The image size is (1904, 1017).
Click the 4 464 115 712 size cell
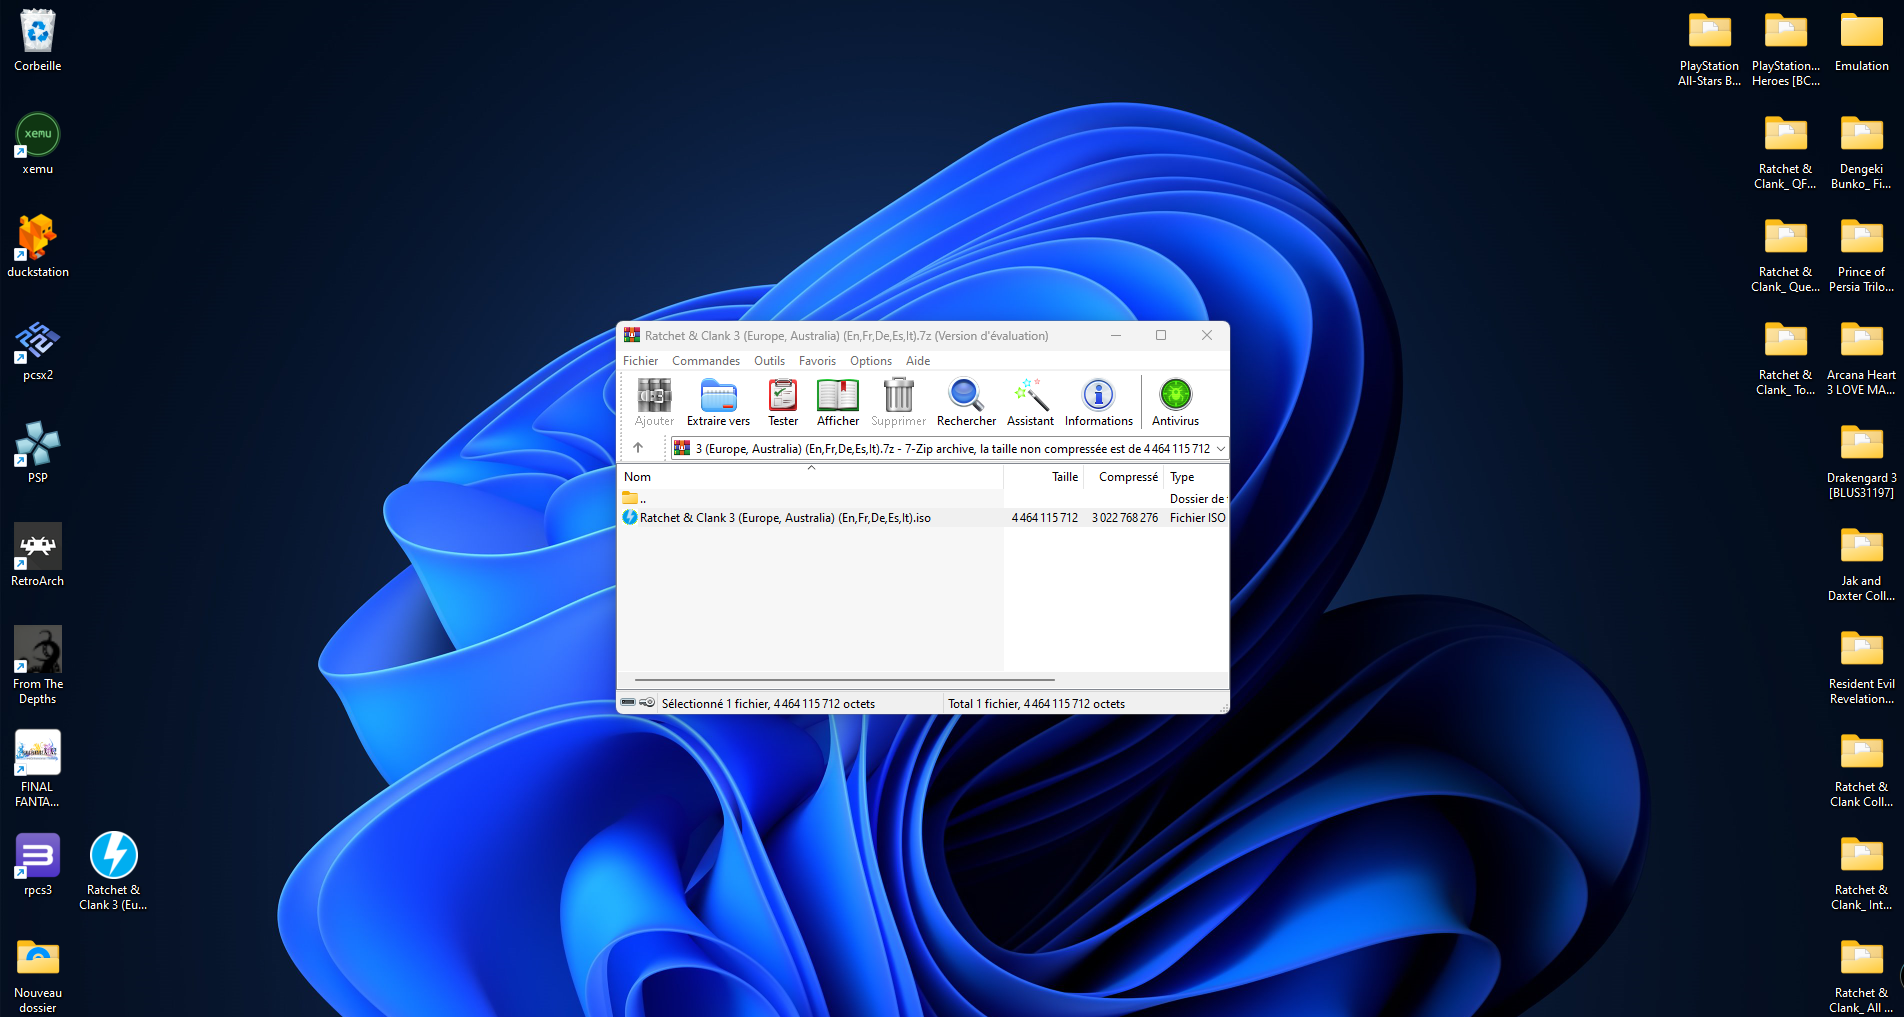[1044, 518]
